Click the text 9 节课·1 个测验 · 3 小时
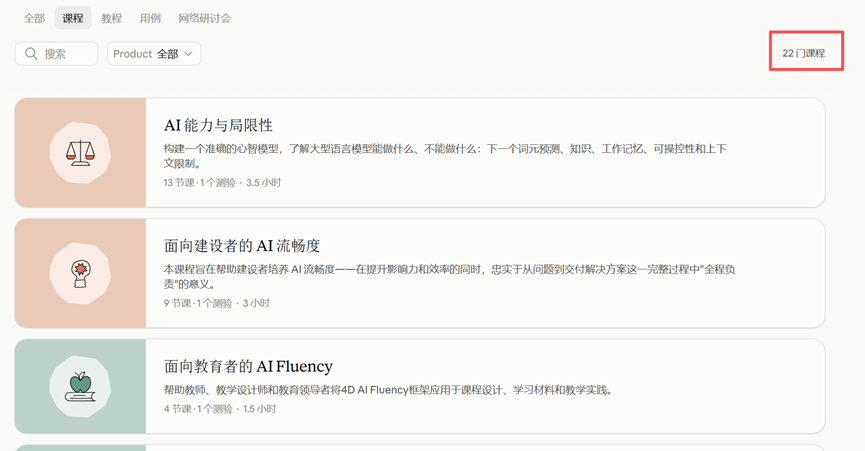The height and width of the screenshot is (451, 865). point(217,303)
